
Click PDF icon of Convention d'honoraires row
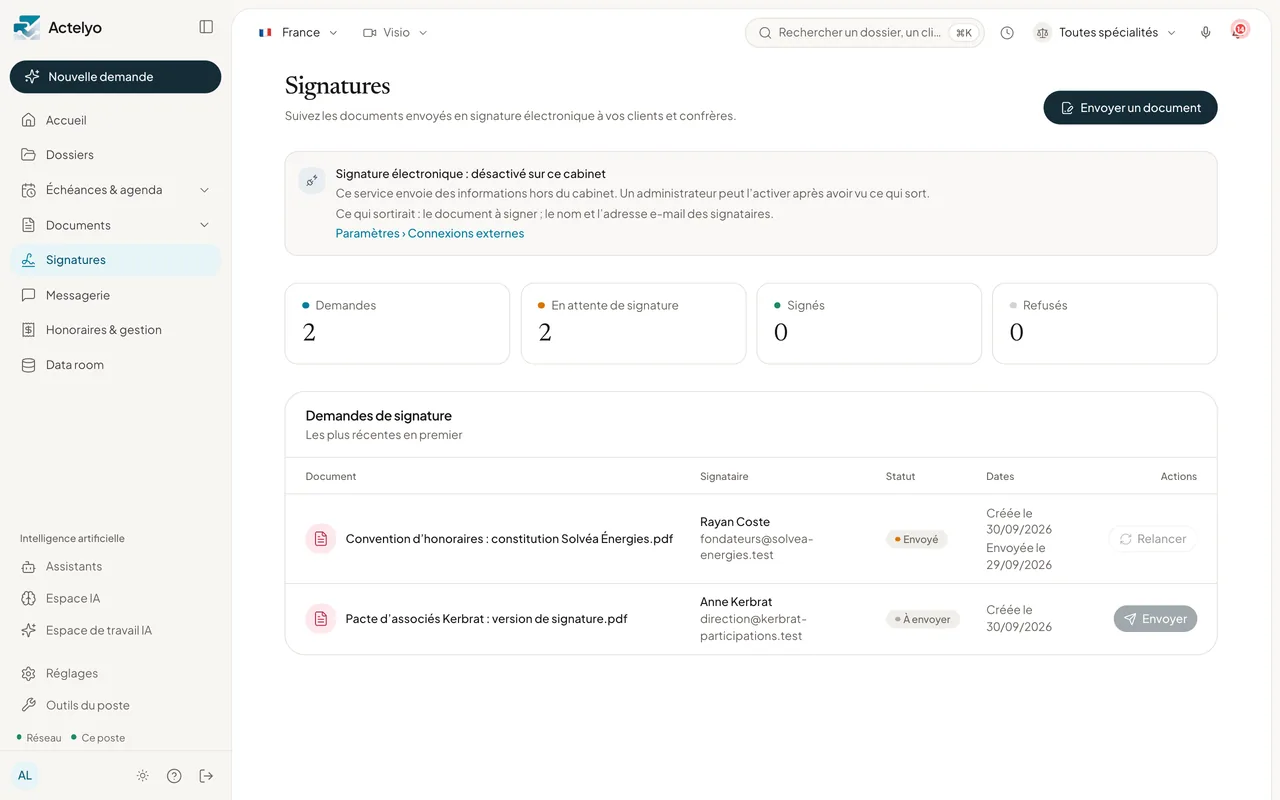pos(321,539)
